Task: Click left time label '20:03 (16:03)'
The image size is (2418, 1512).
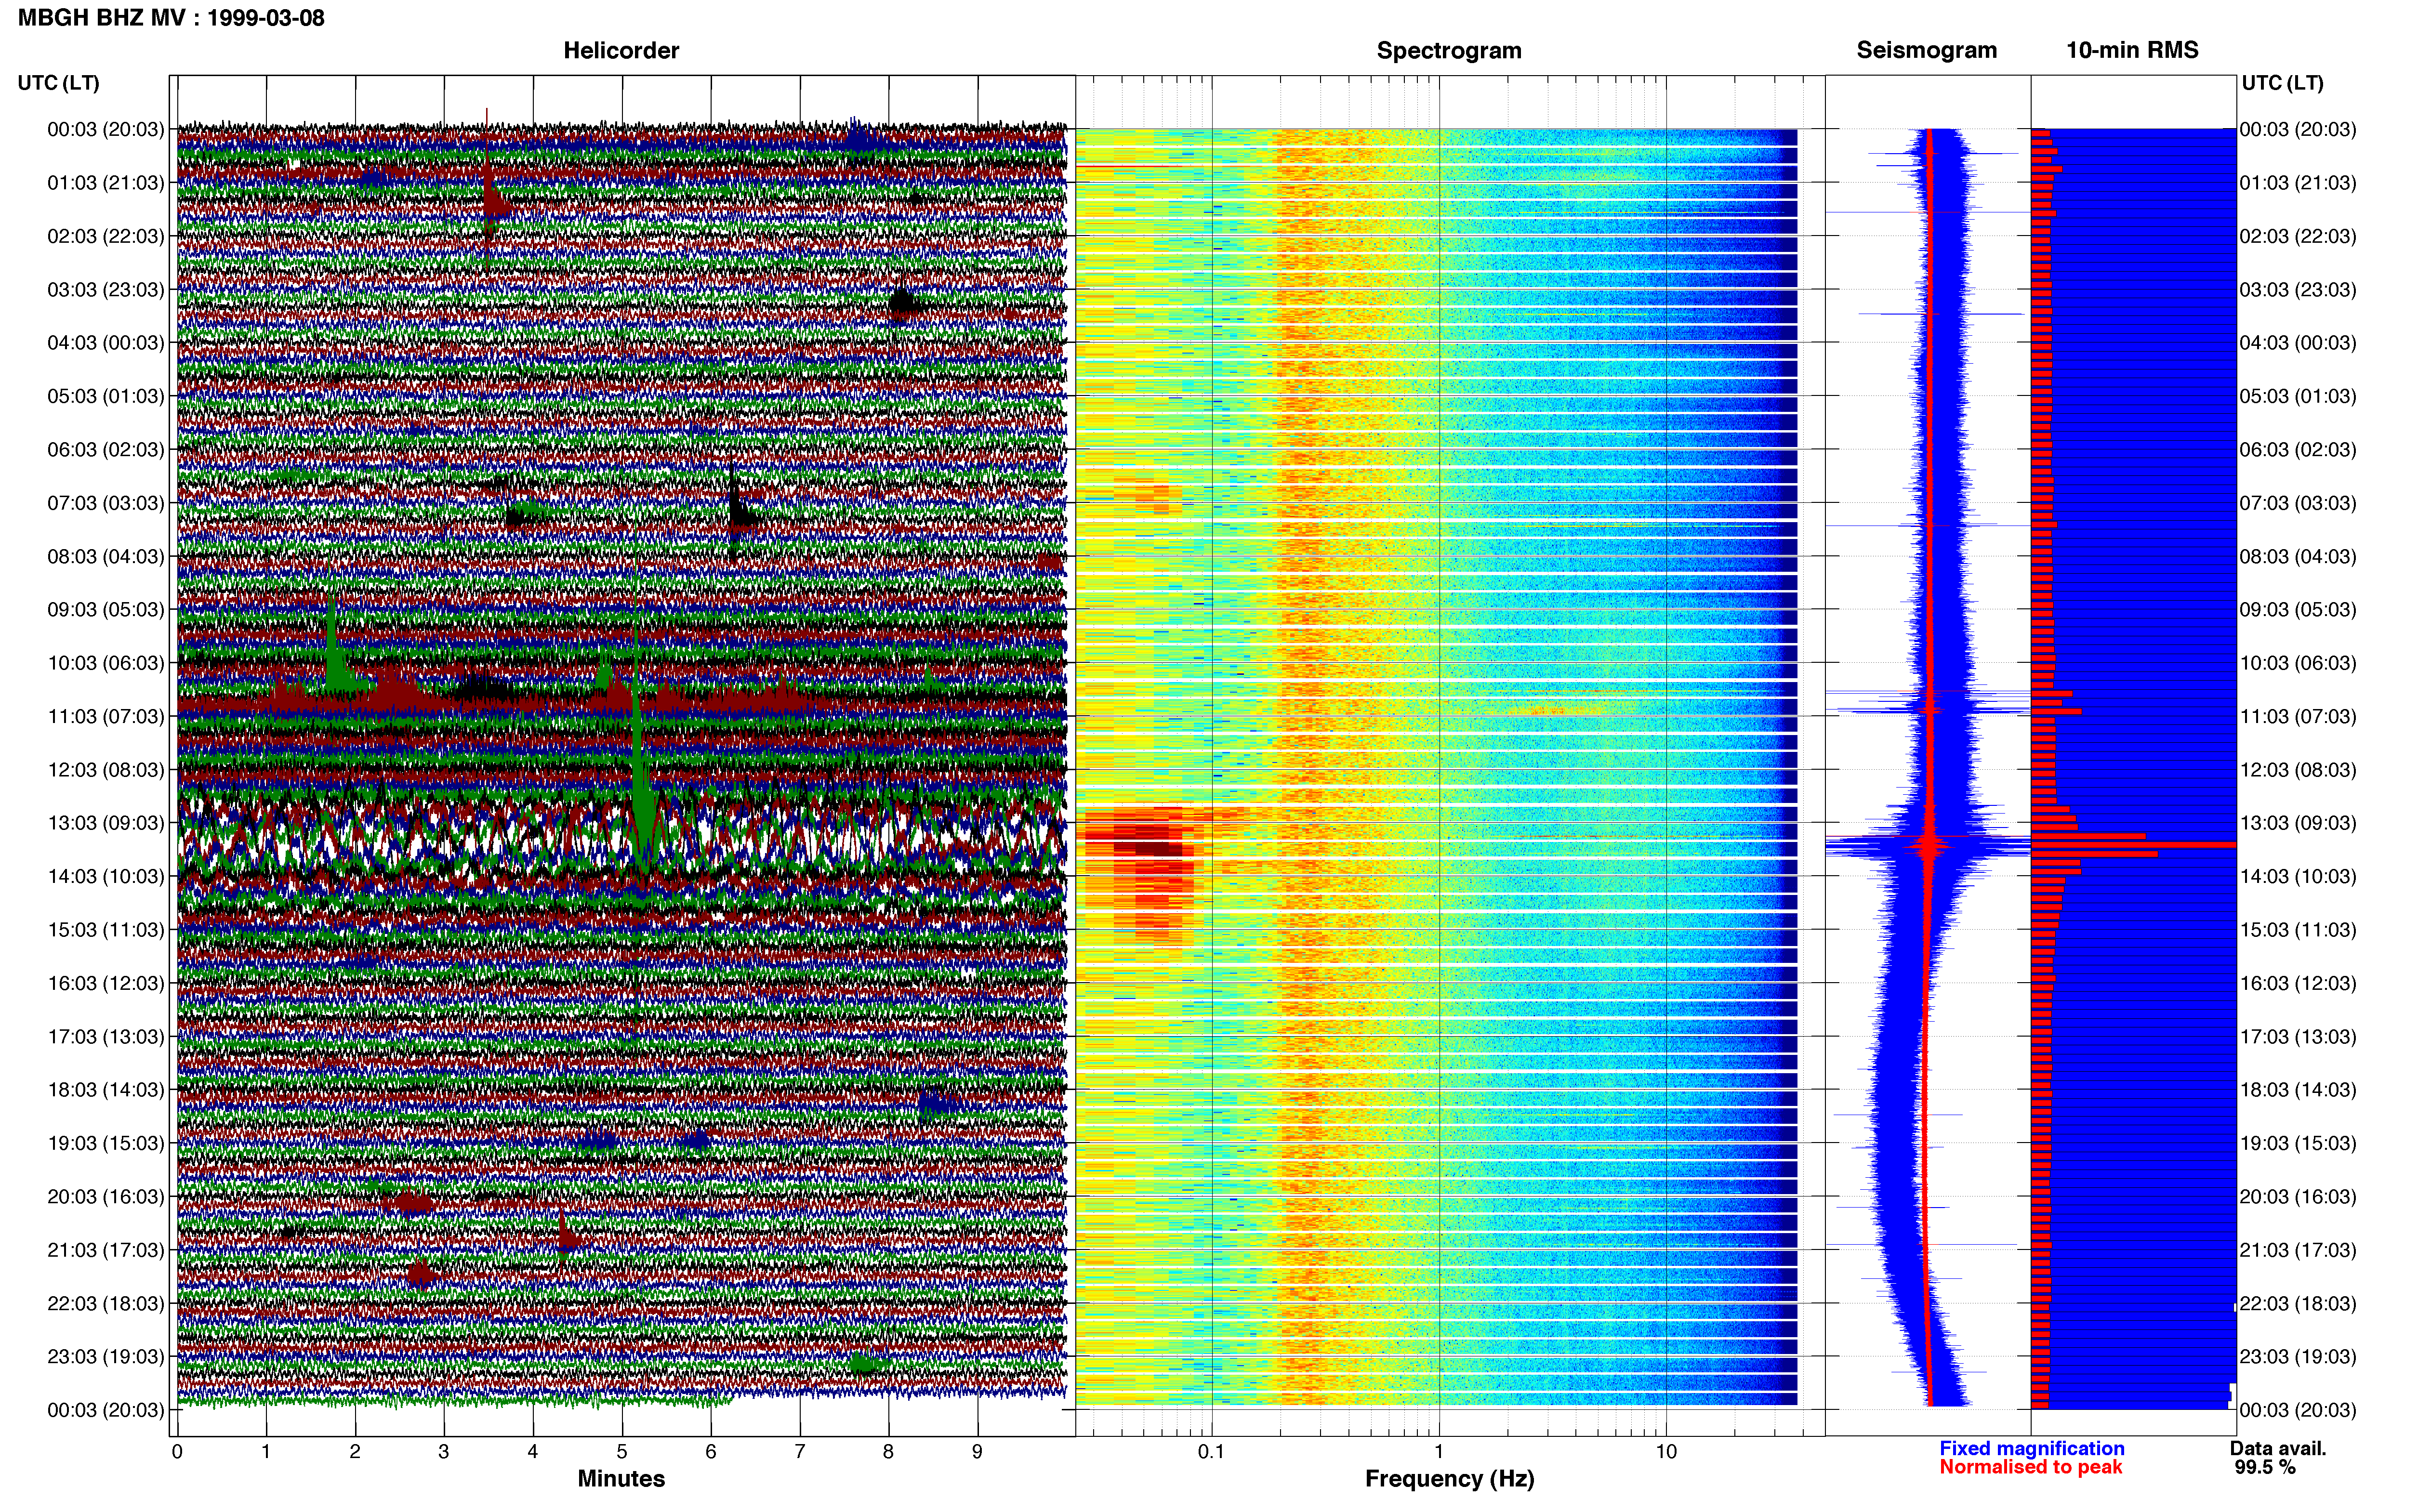Action: tap(105, 1196)
